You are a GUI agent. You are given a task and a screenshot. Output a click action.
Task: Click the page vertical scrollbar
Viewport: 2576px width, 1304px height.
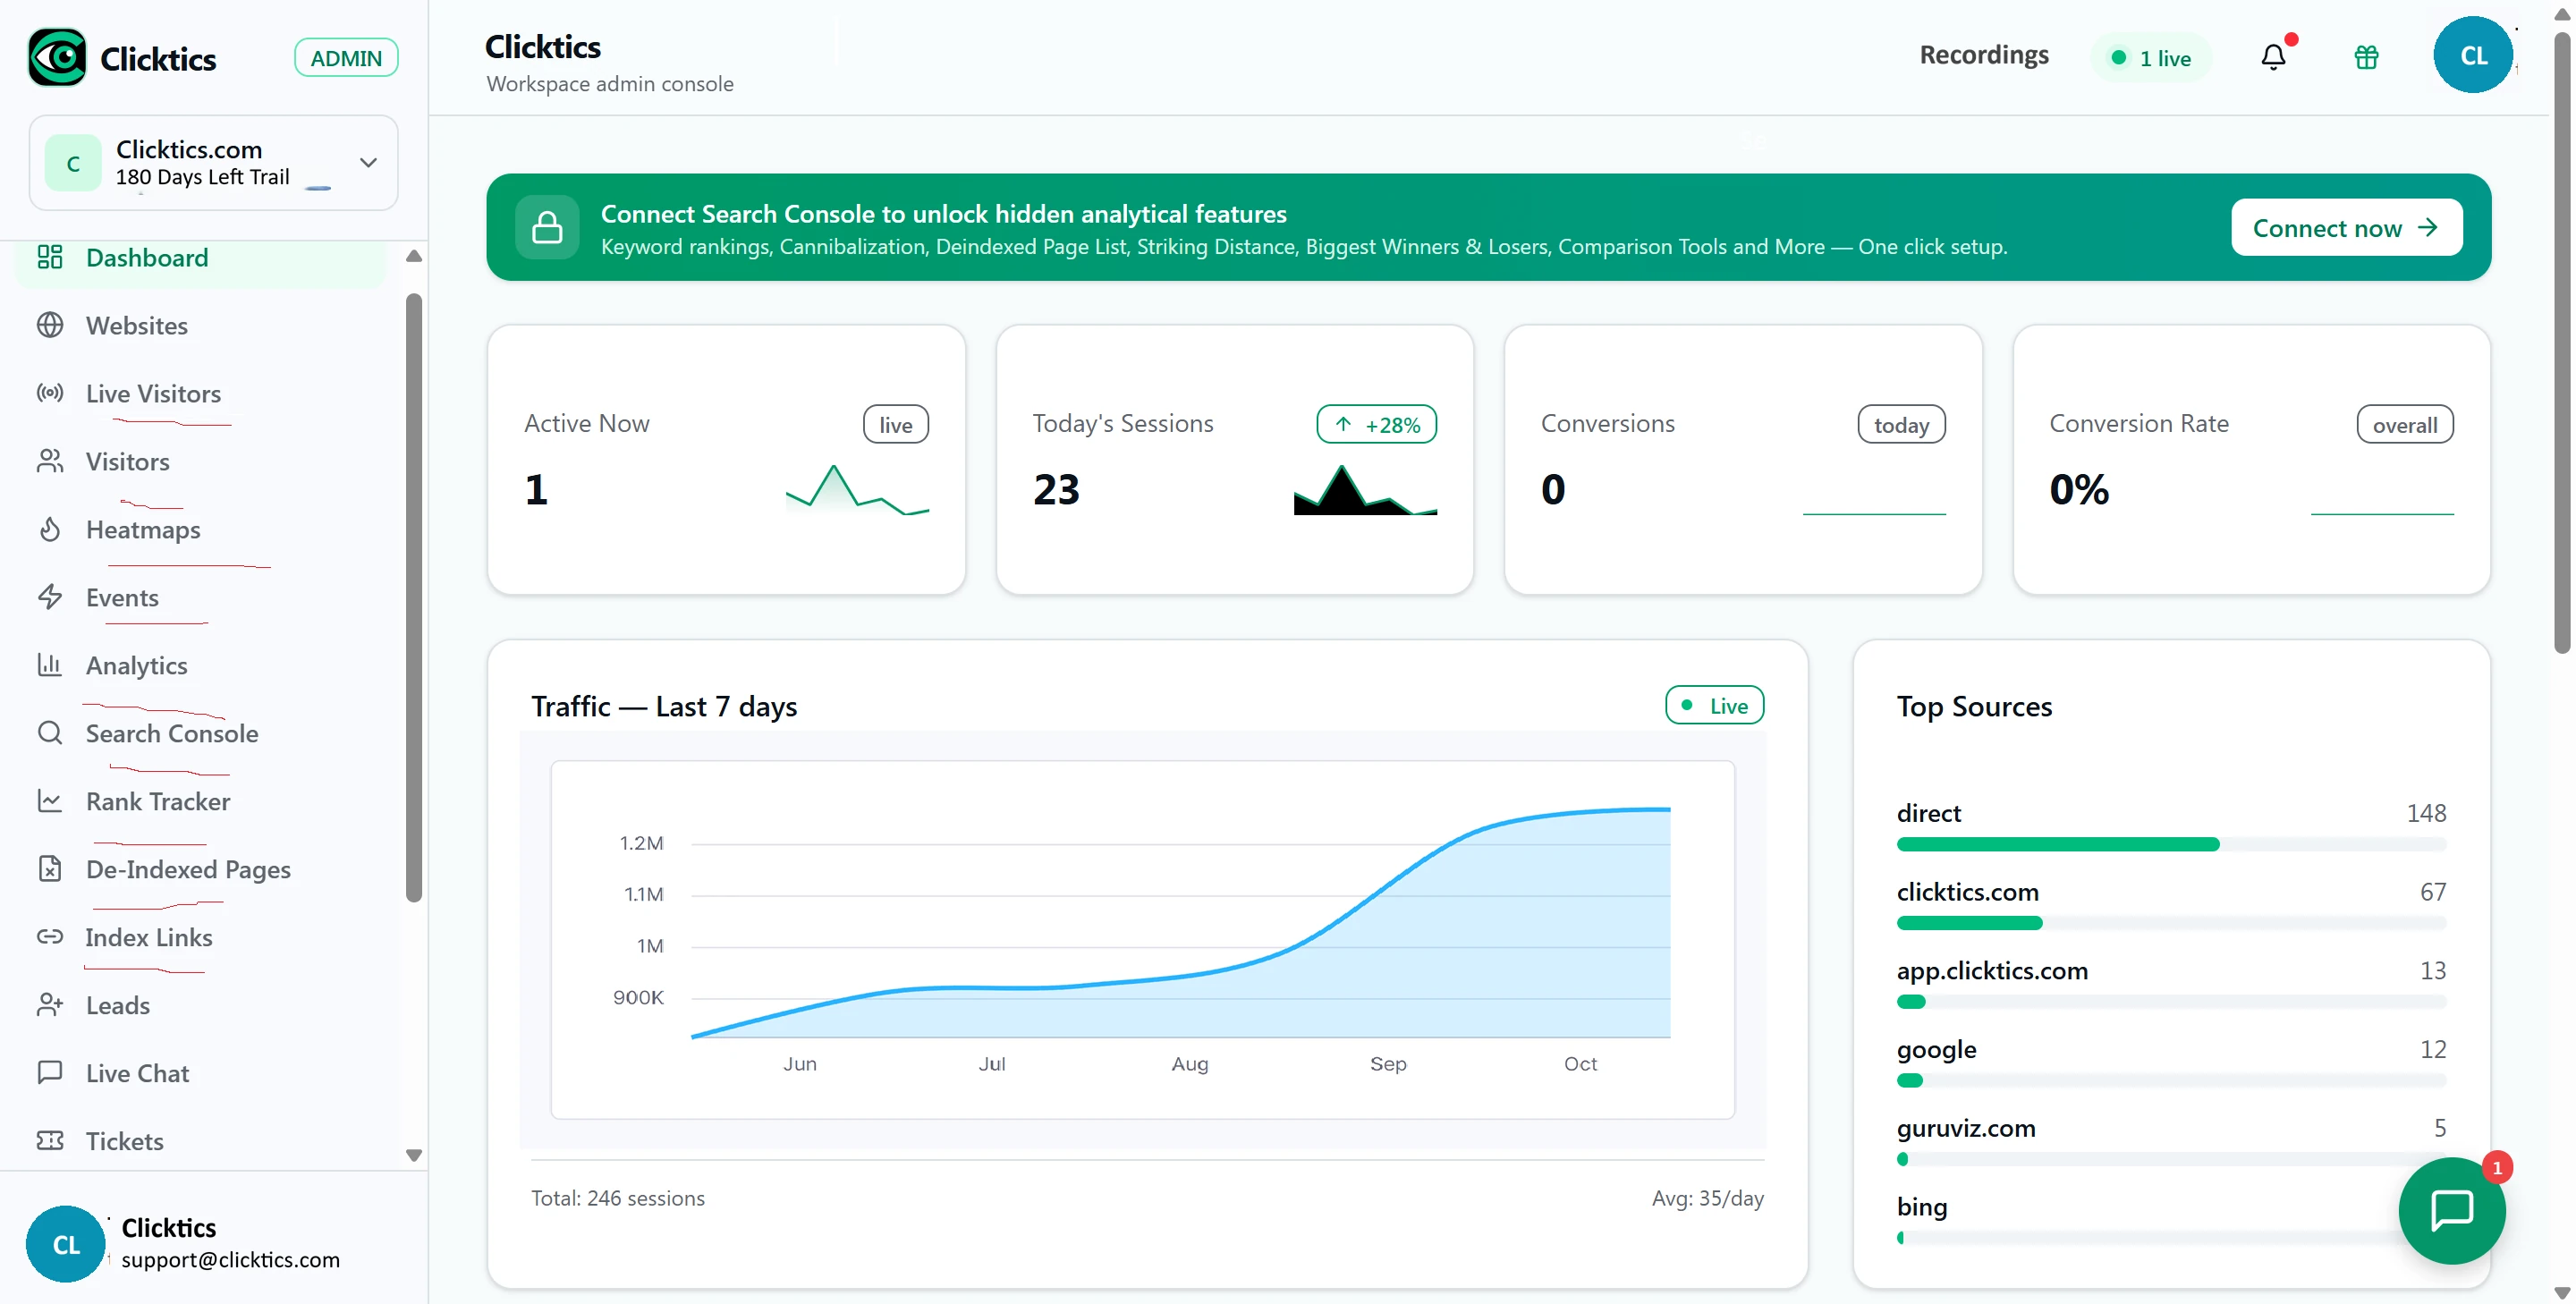click(x=2561, y=345)
